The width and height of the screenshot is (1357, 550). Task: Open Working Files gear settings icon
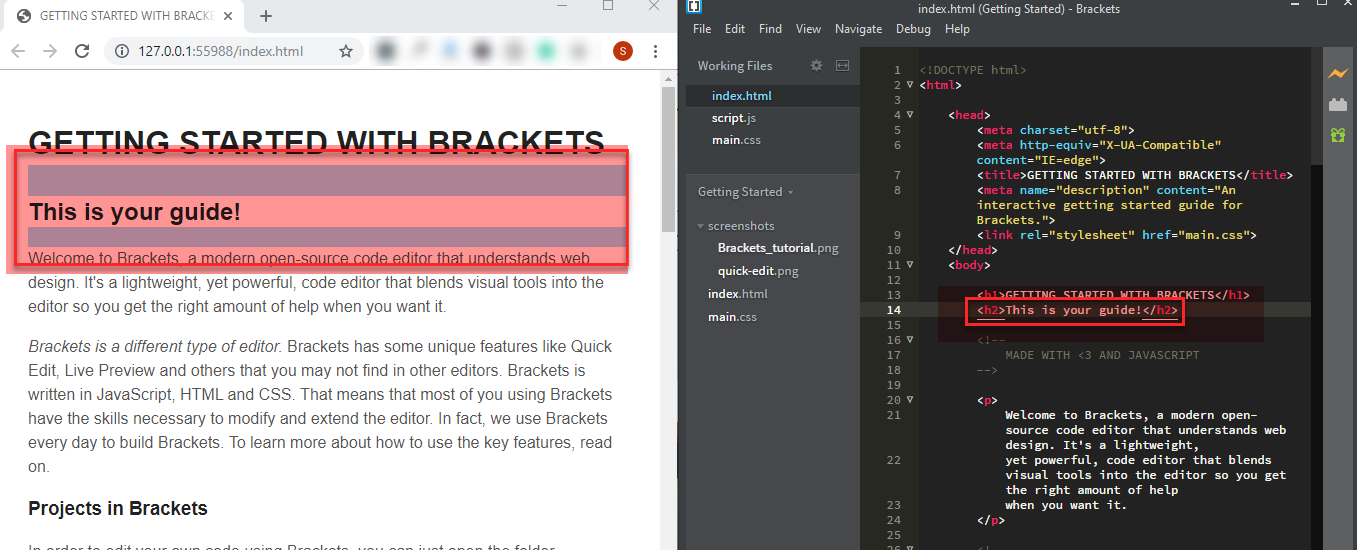(x=816, y=65)
